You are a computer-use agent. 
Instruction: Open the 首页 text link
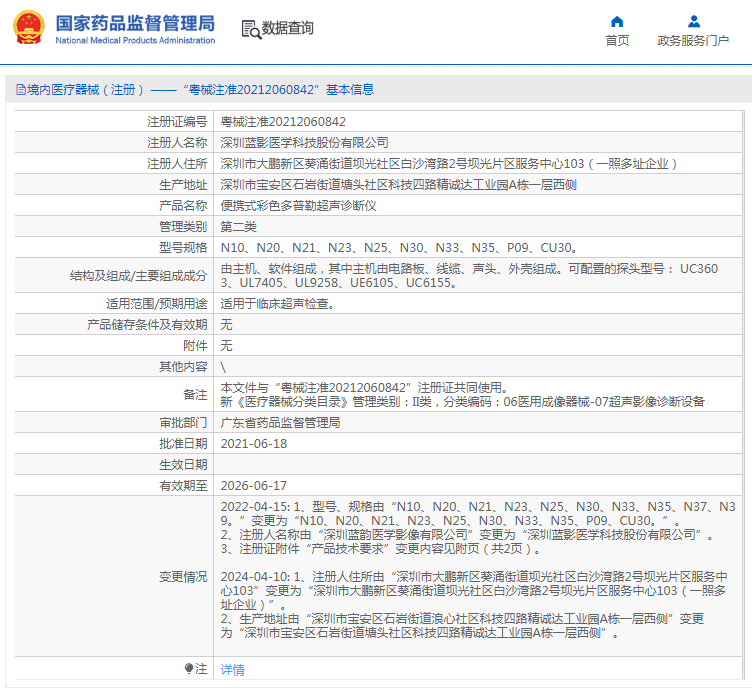click(617, 41)
